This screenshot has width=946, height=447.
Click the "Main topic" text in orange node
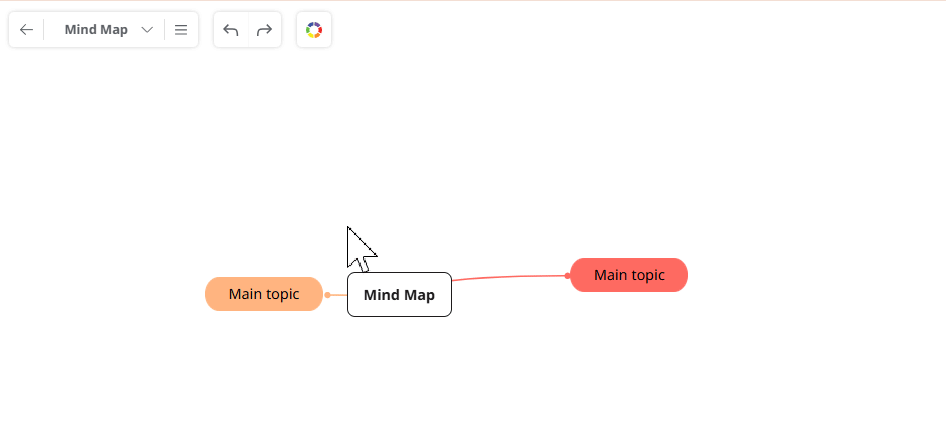(264, 294)
